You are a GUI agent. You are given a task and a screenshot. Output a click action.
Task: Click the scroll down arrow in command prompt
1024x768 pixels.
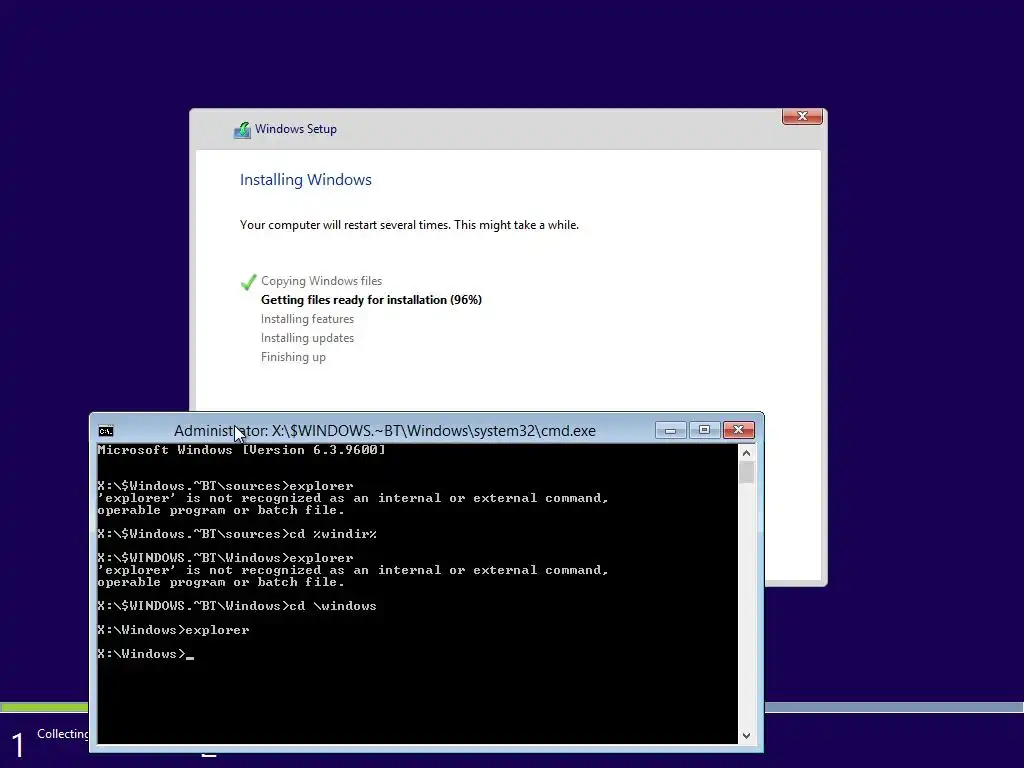click(746, 736)
